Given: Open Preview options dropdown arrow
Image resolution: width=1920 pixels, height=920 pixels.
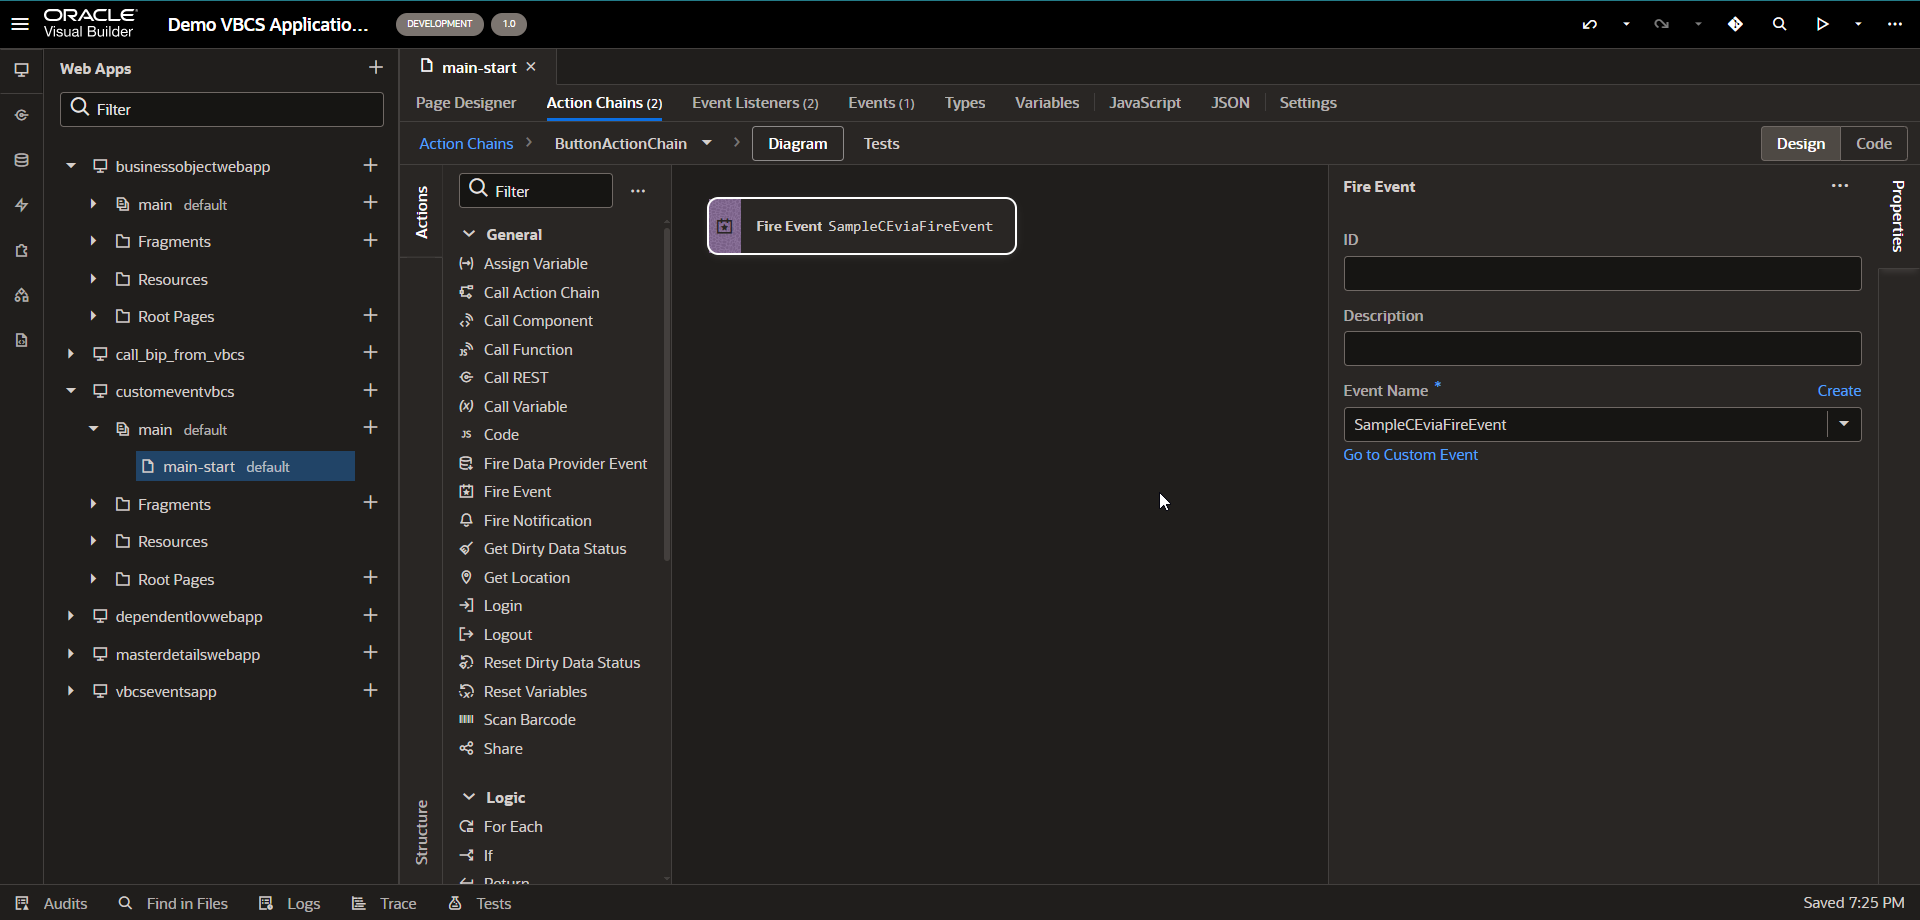Looking at the screenshot, I should tap(1858, 24).
